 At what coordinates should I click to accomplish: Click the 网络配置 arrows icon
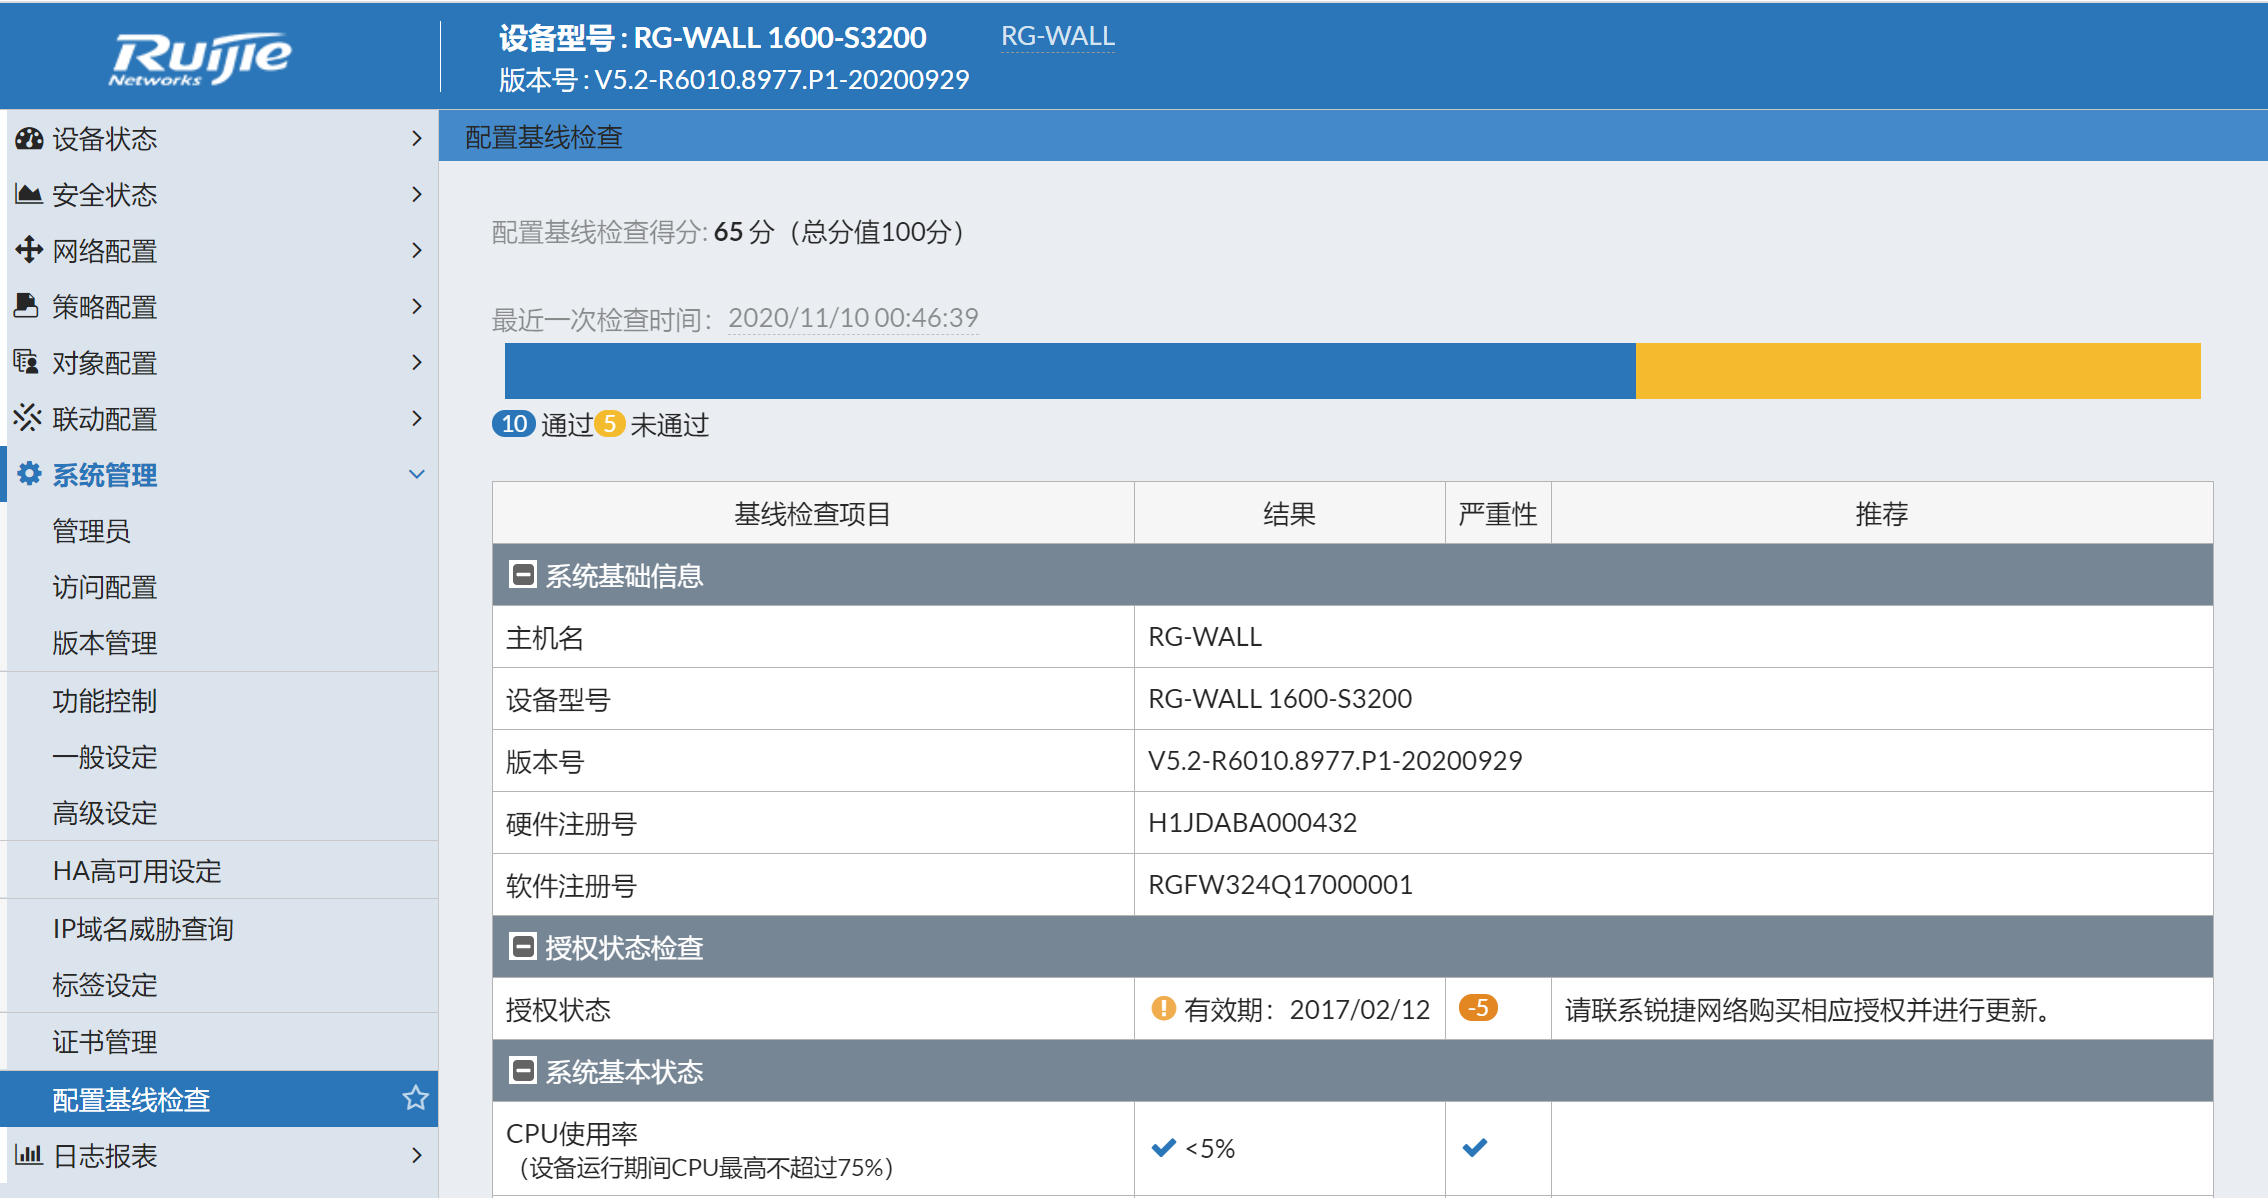pos(29,250)
